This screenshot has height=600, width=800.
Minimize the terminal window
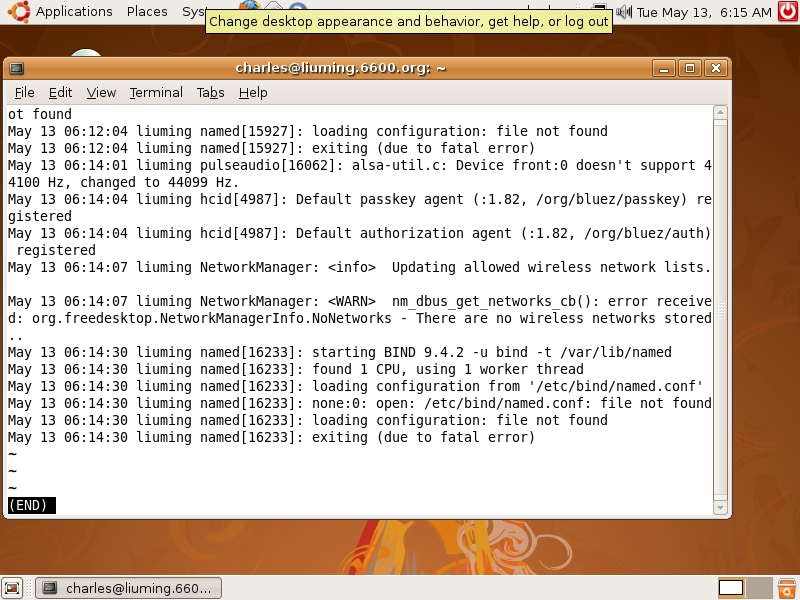tap(664, 68)
